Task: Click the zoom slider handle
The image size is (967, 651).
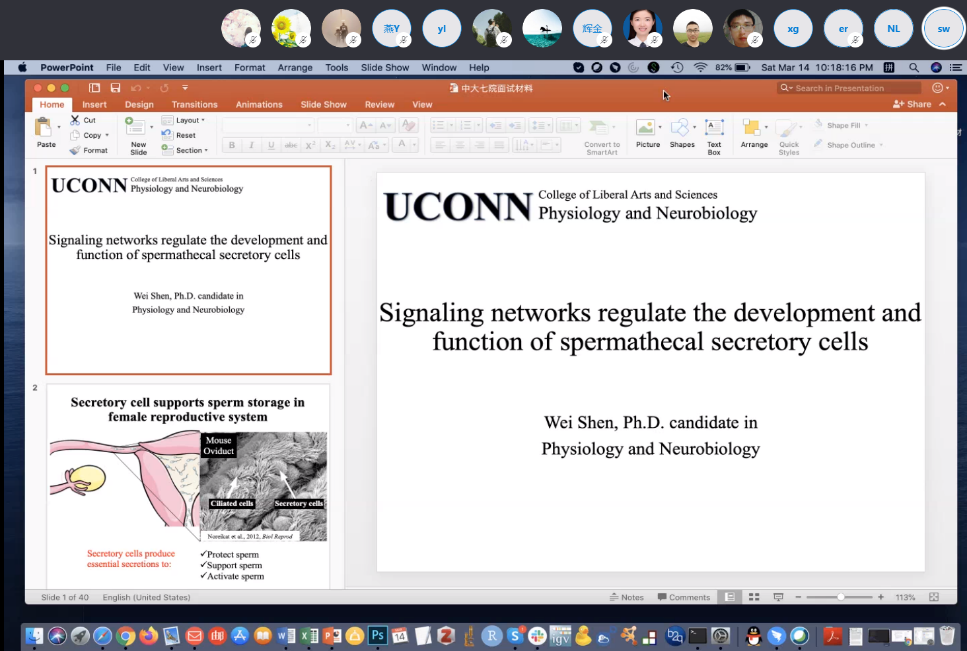Action: tap(841, 597)
